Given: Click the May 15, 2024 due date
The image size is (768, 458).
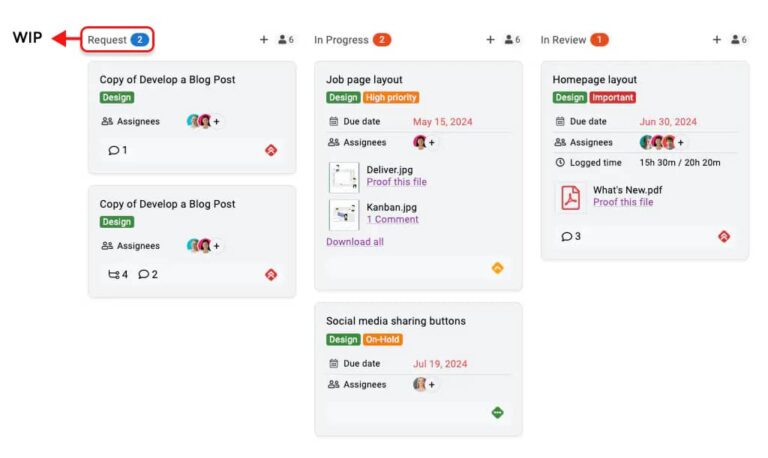Looking at the screenshot, I should pyautogui.click(x=443, y=122).
